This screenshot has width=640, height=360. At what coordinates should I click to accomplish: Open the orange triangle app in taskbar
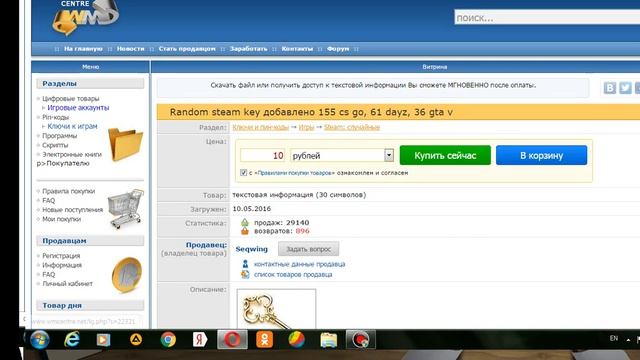click(x=136, y=340)
